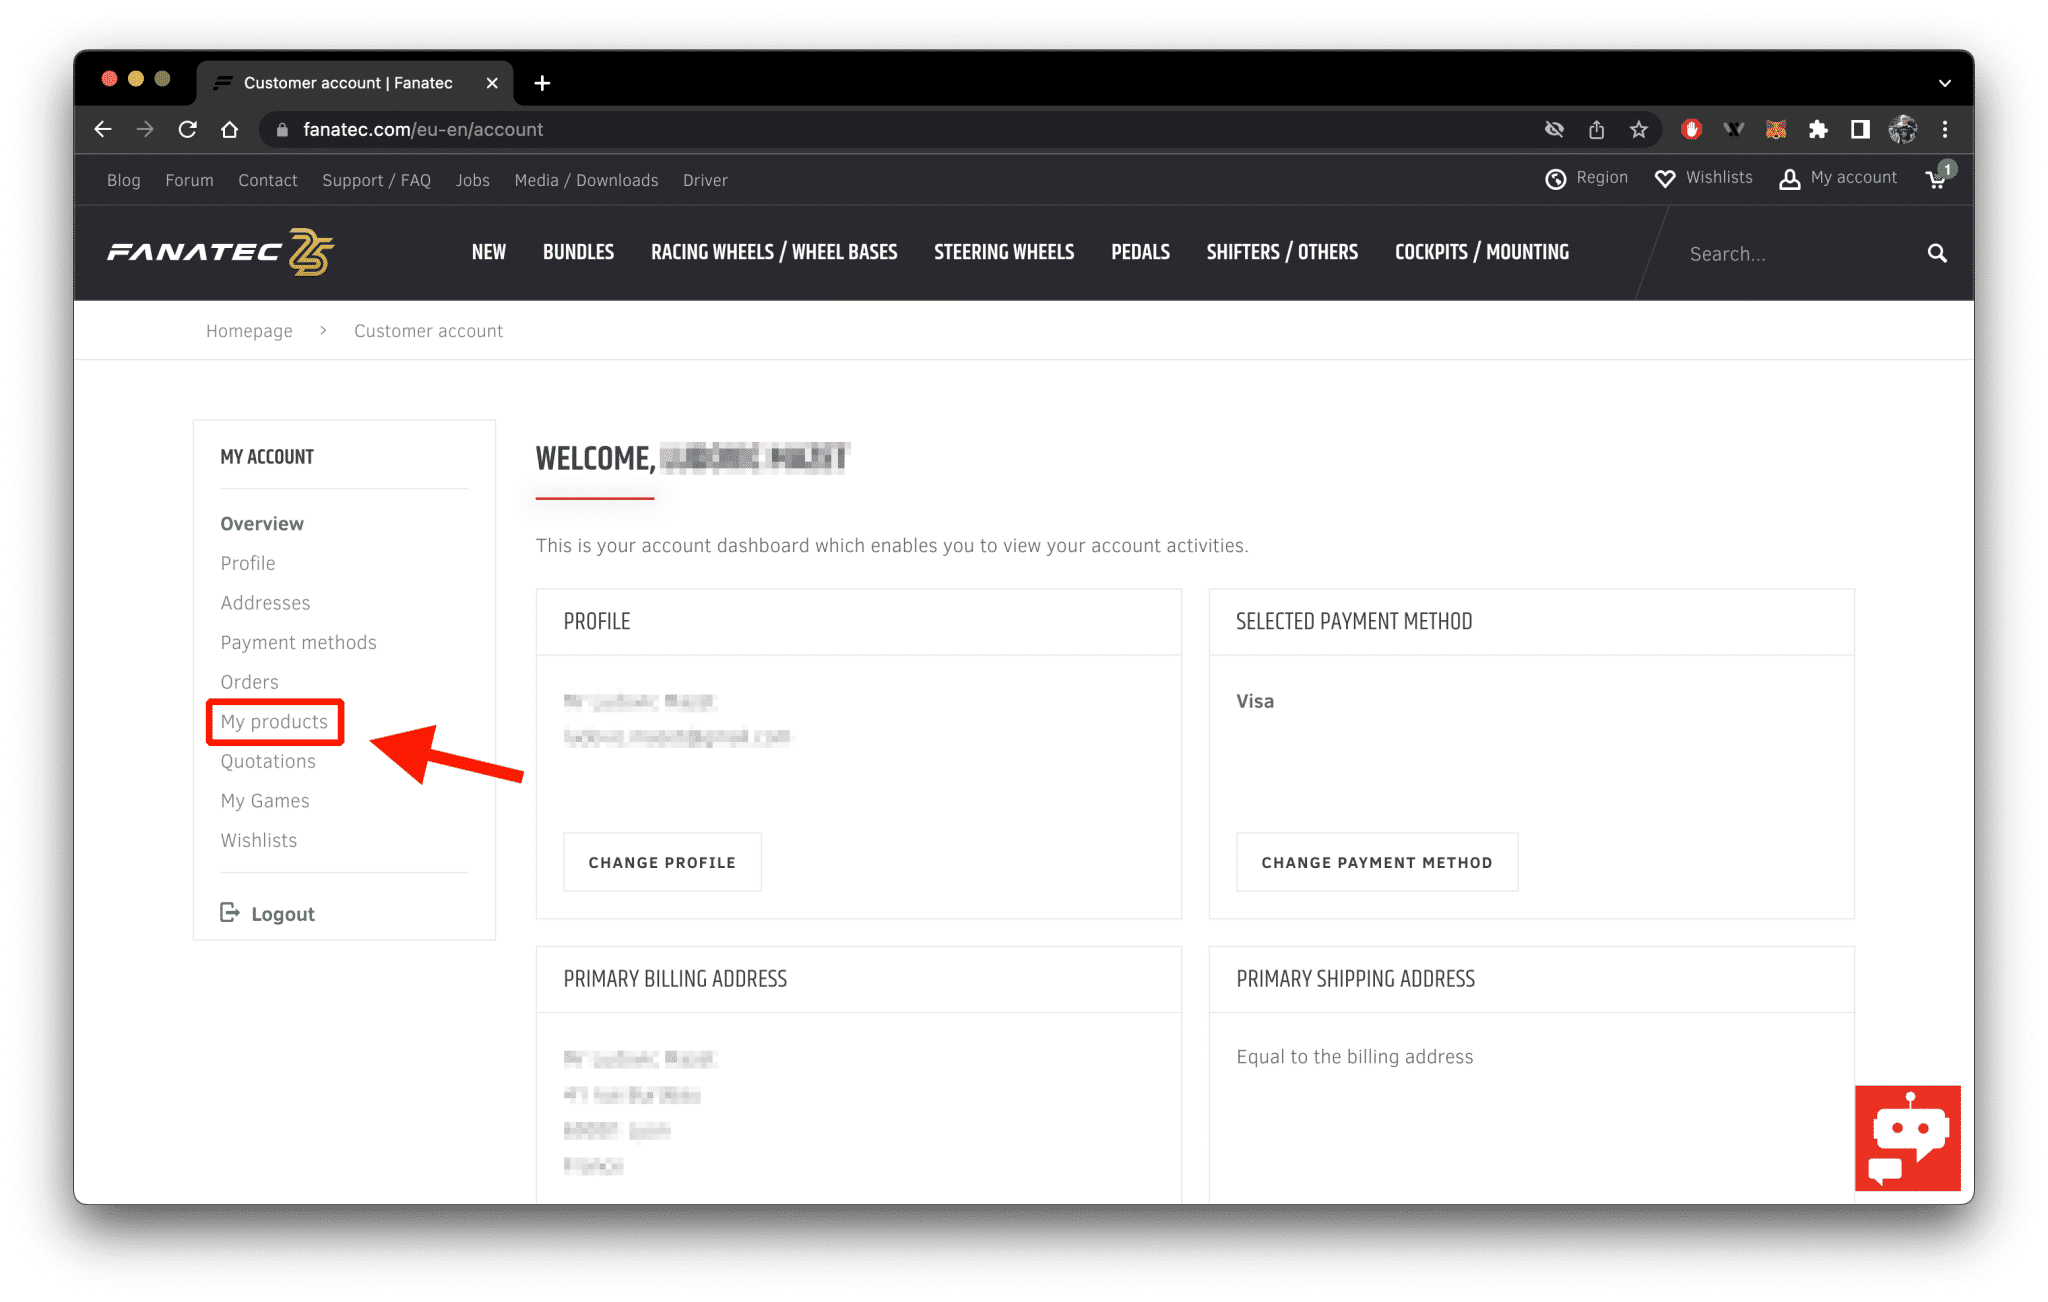Viewport: 2048px width, 1302px height.
Task: Click the share page icon
Action: coord(1596,130)
